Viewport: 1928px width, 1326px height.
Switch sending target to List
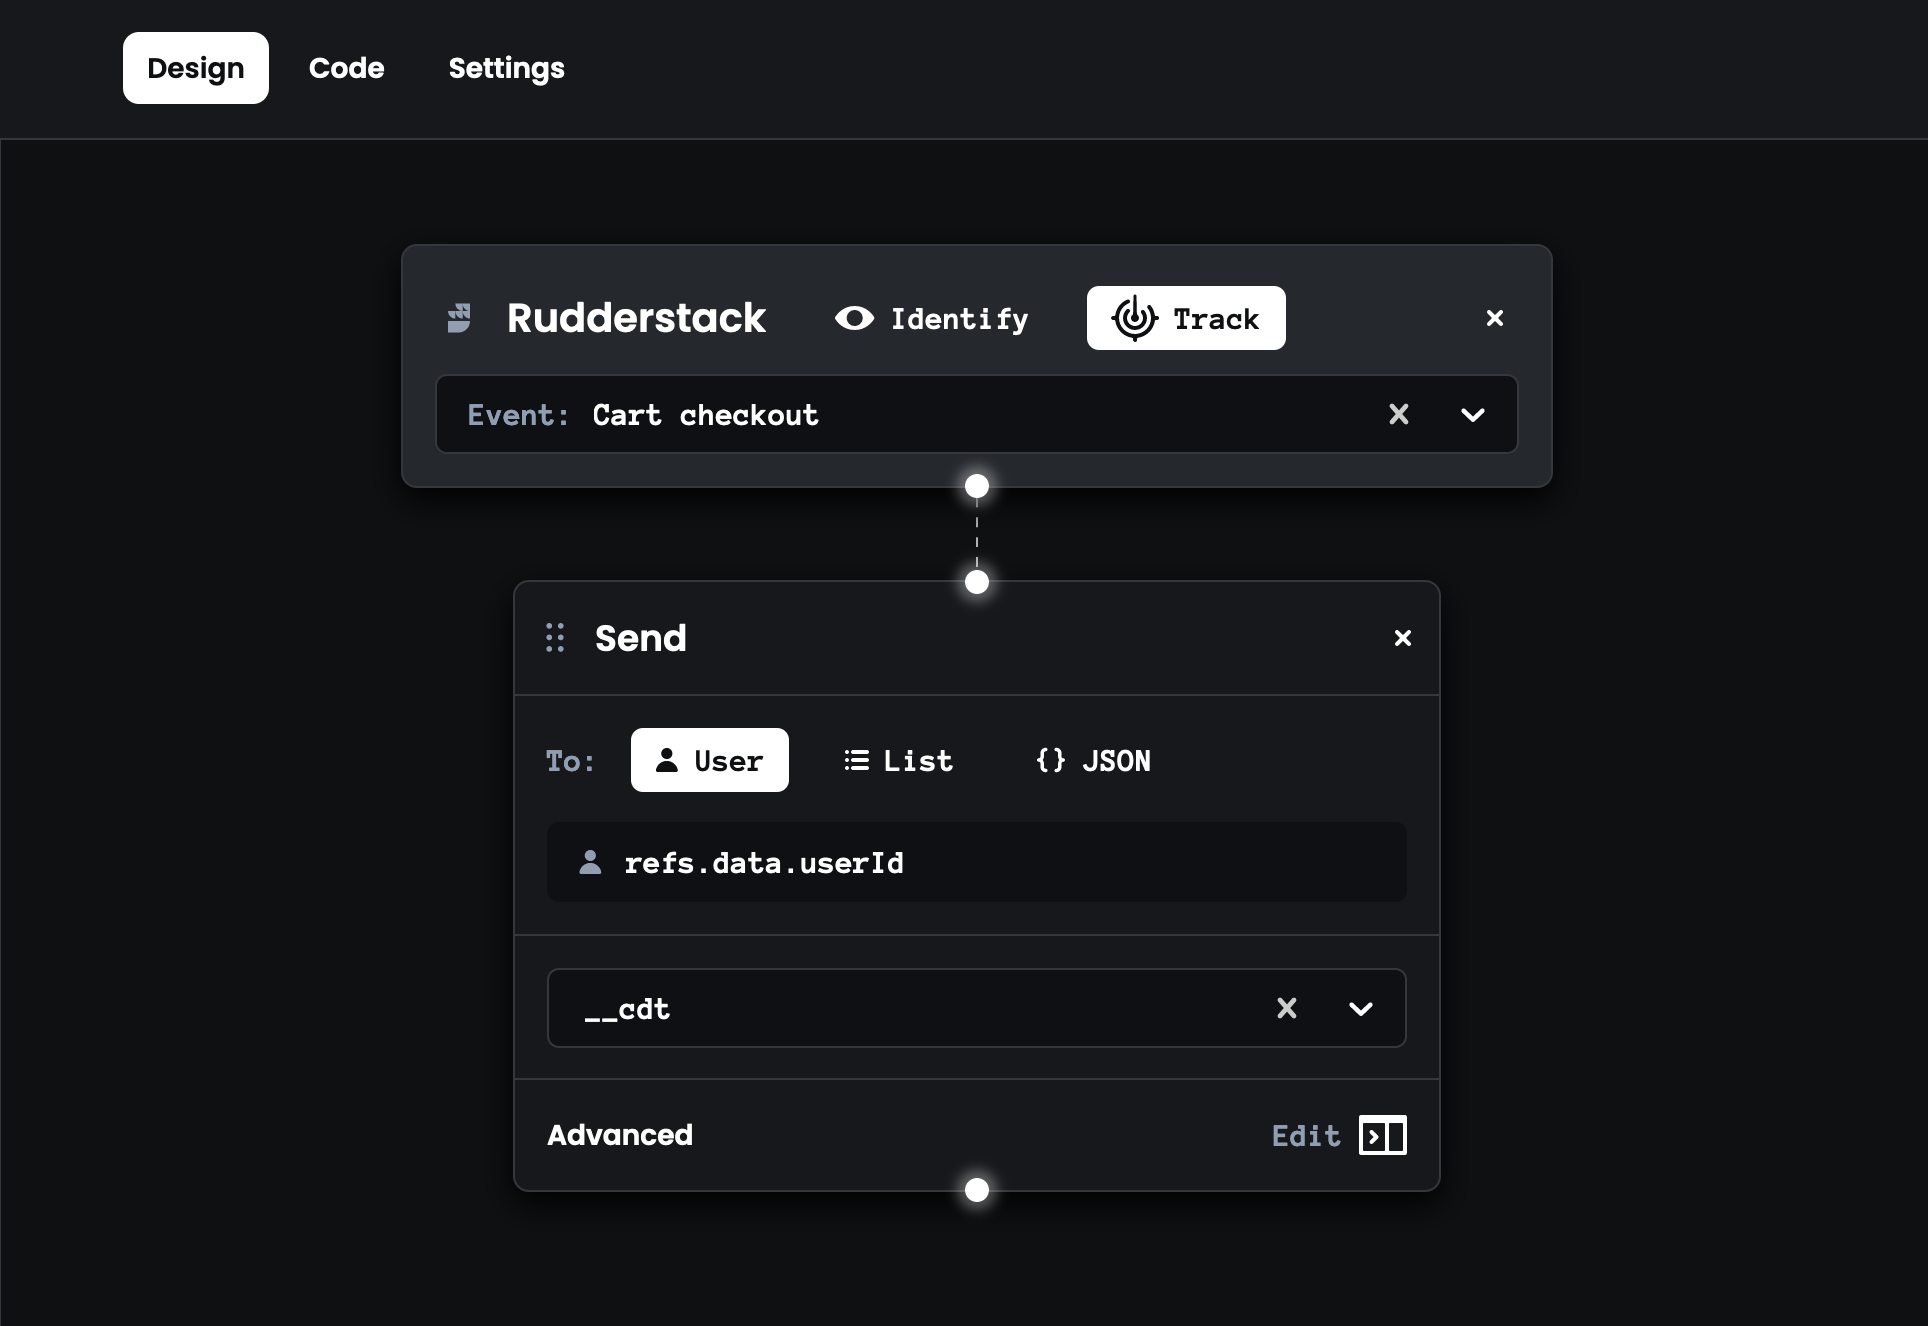(898, 760)
